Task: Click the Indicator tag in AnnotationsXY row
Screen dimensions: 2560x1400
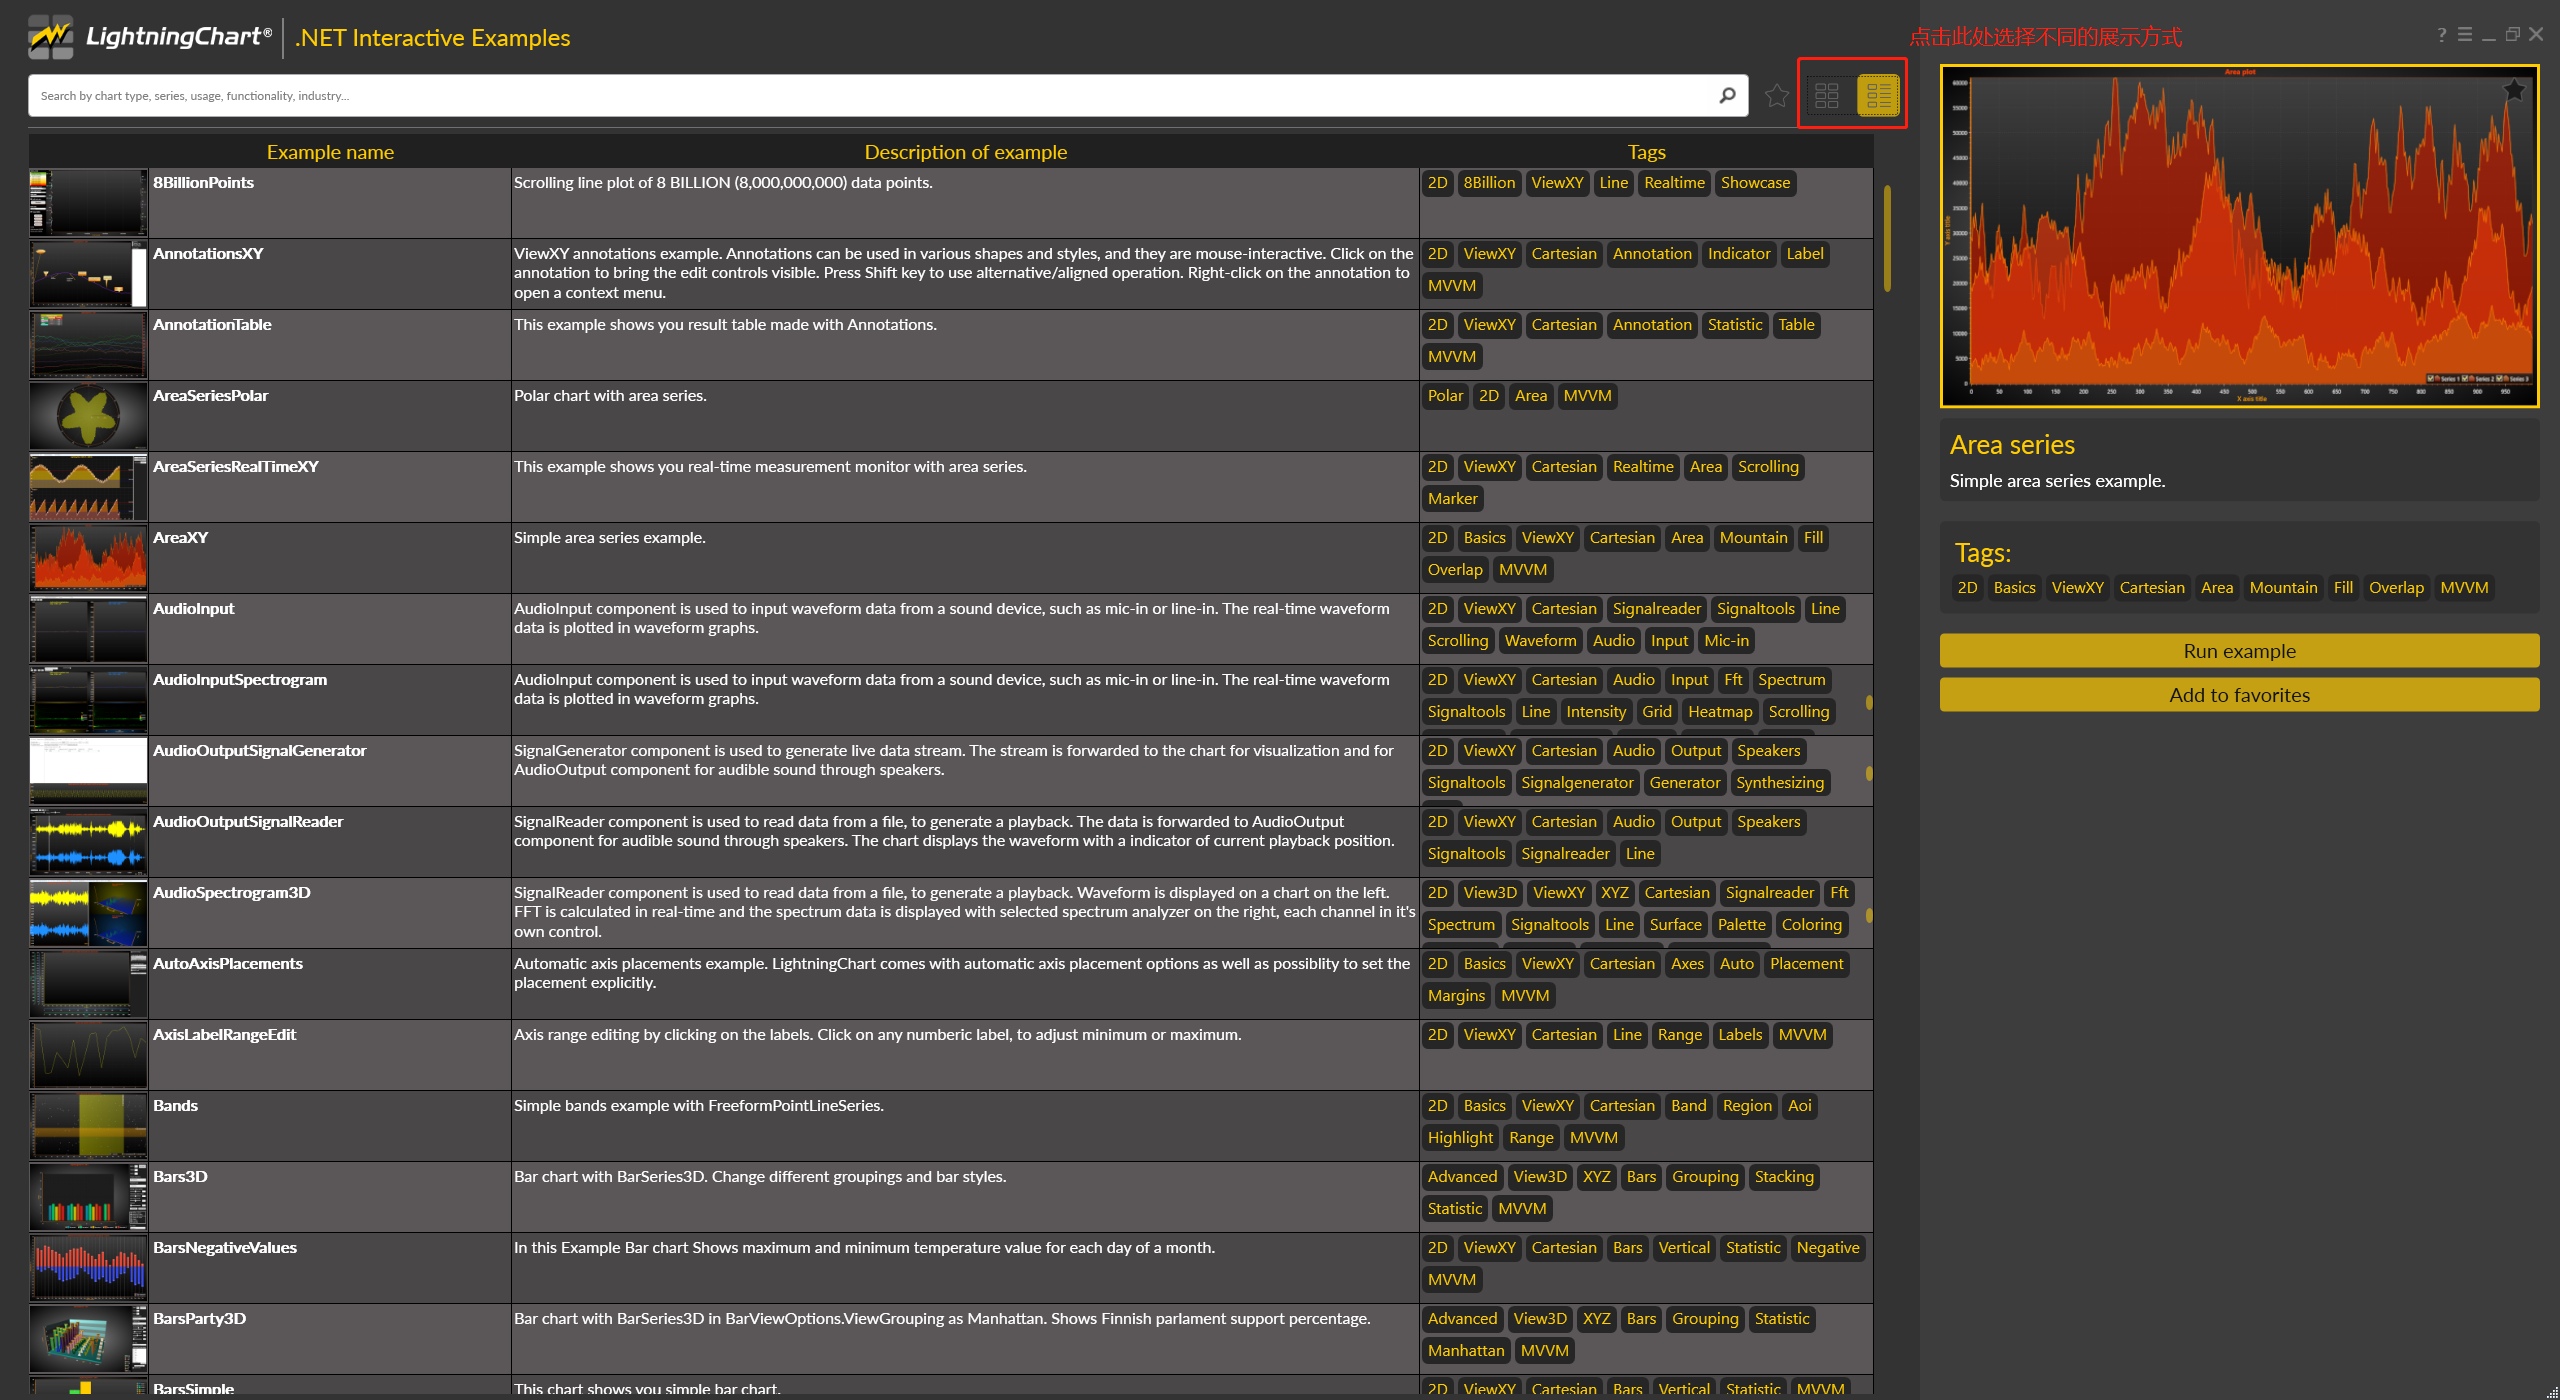Action: (x=1738, y=254)
